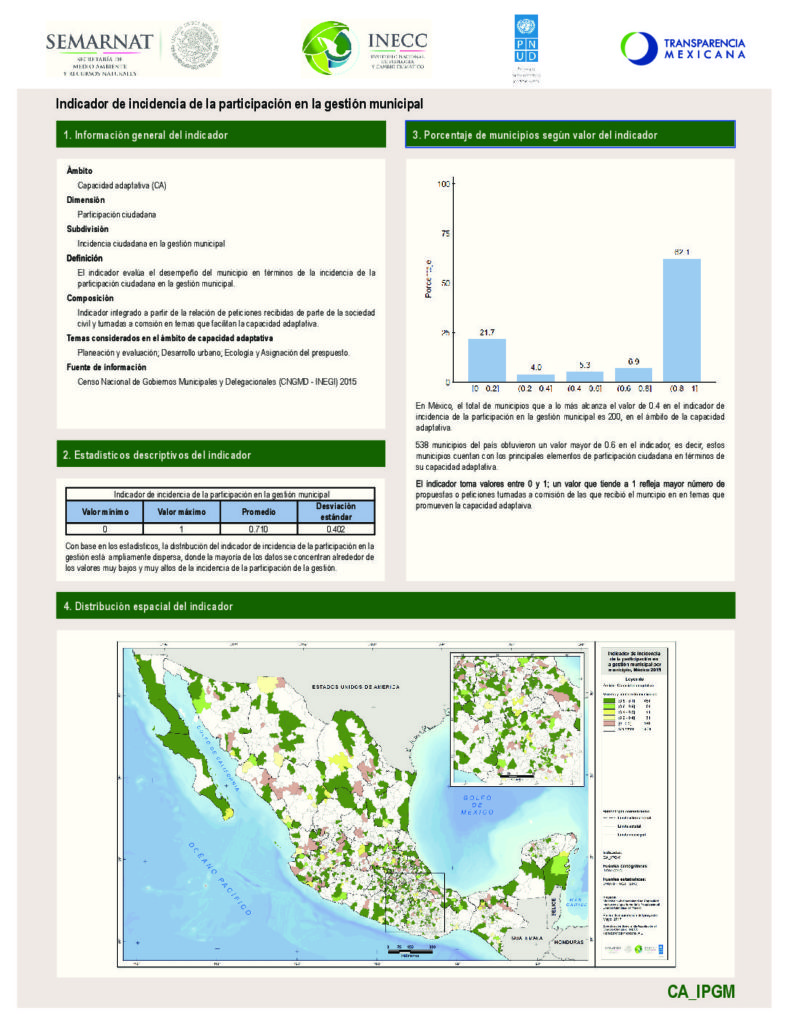Click the maximum value 1 cell
Image resolution: width=791 pixels, height=1024 pixels.
pyautogui.click(x=182, y=529)
